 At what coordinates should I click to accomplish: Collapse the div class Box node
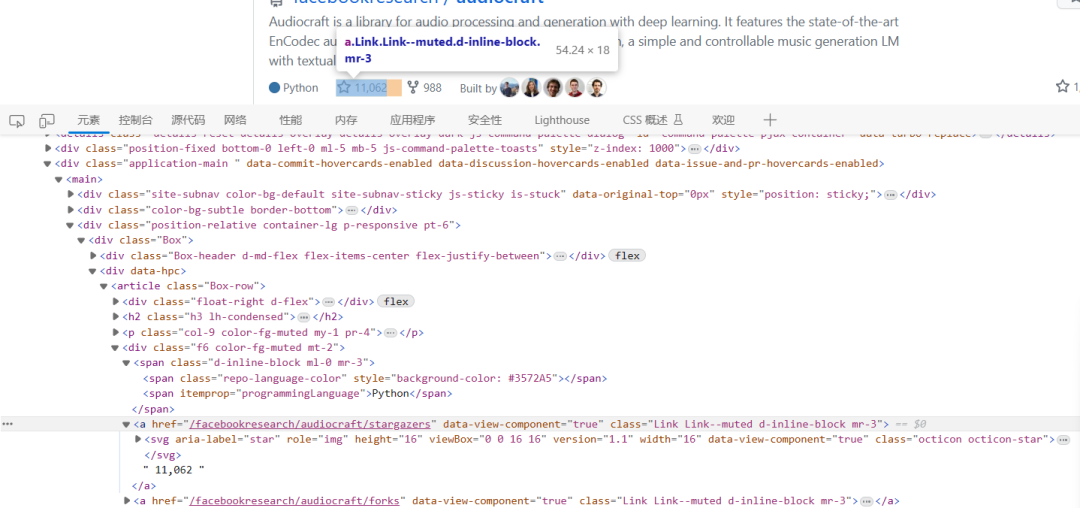(82, 240)
